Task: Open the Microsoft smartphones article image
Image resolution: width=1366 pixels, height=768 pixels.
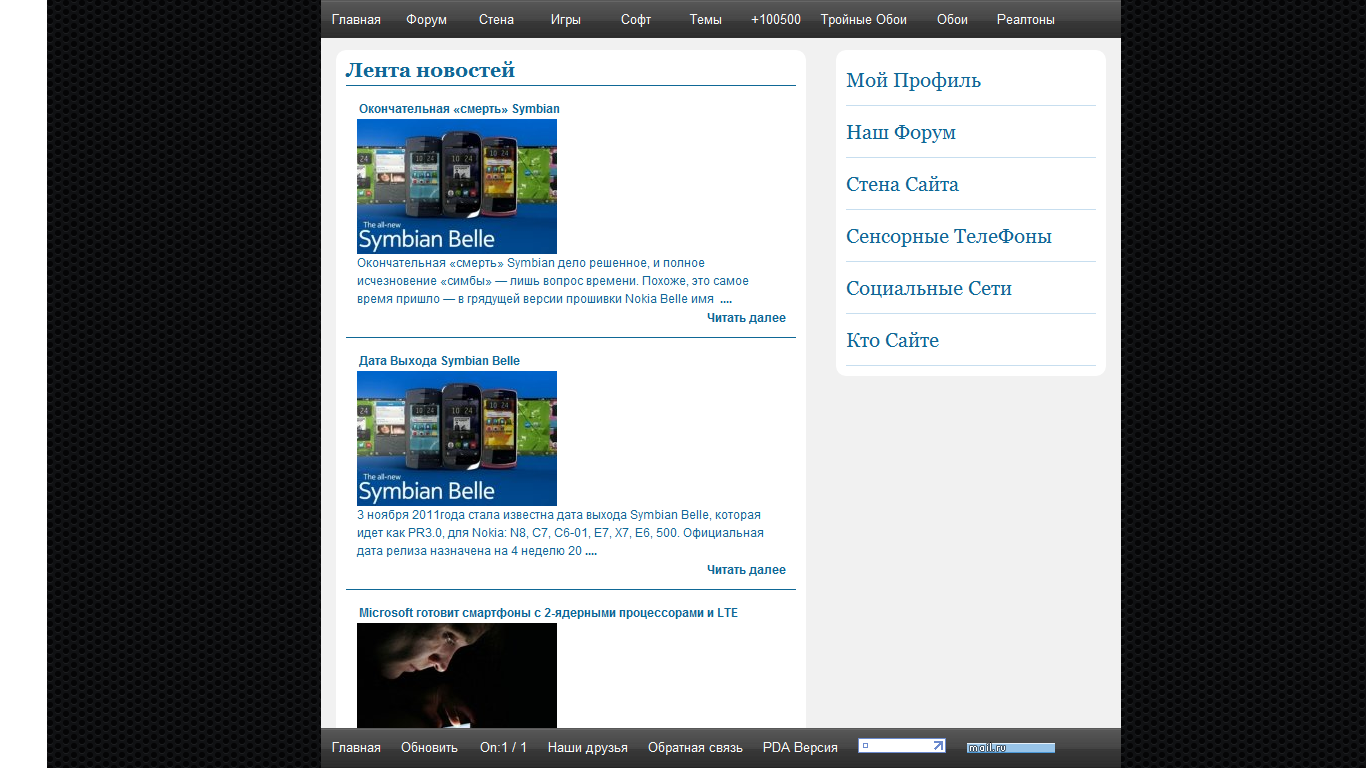Action: [457, 675]
